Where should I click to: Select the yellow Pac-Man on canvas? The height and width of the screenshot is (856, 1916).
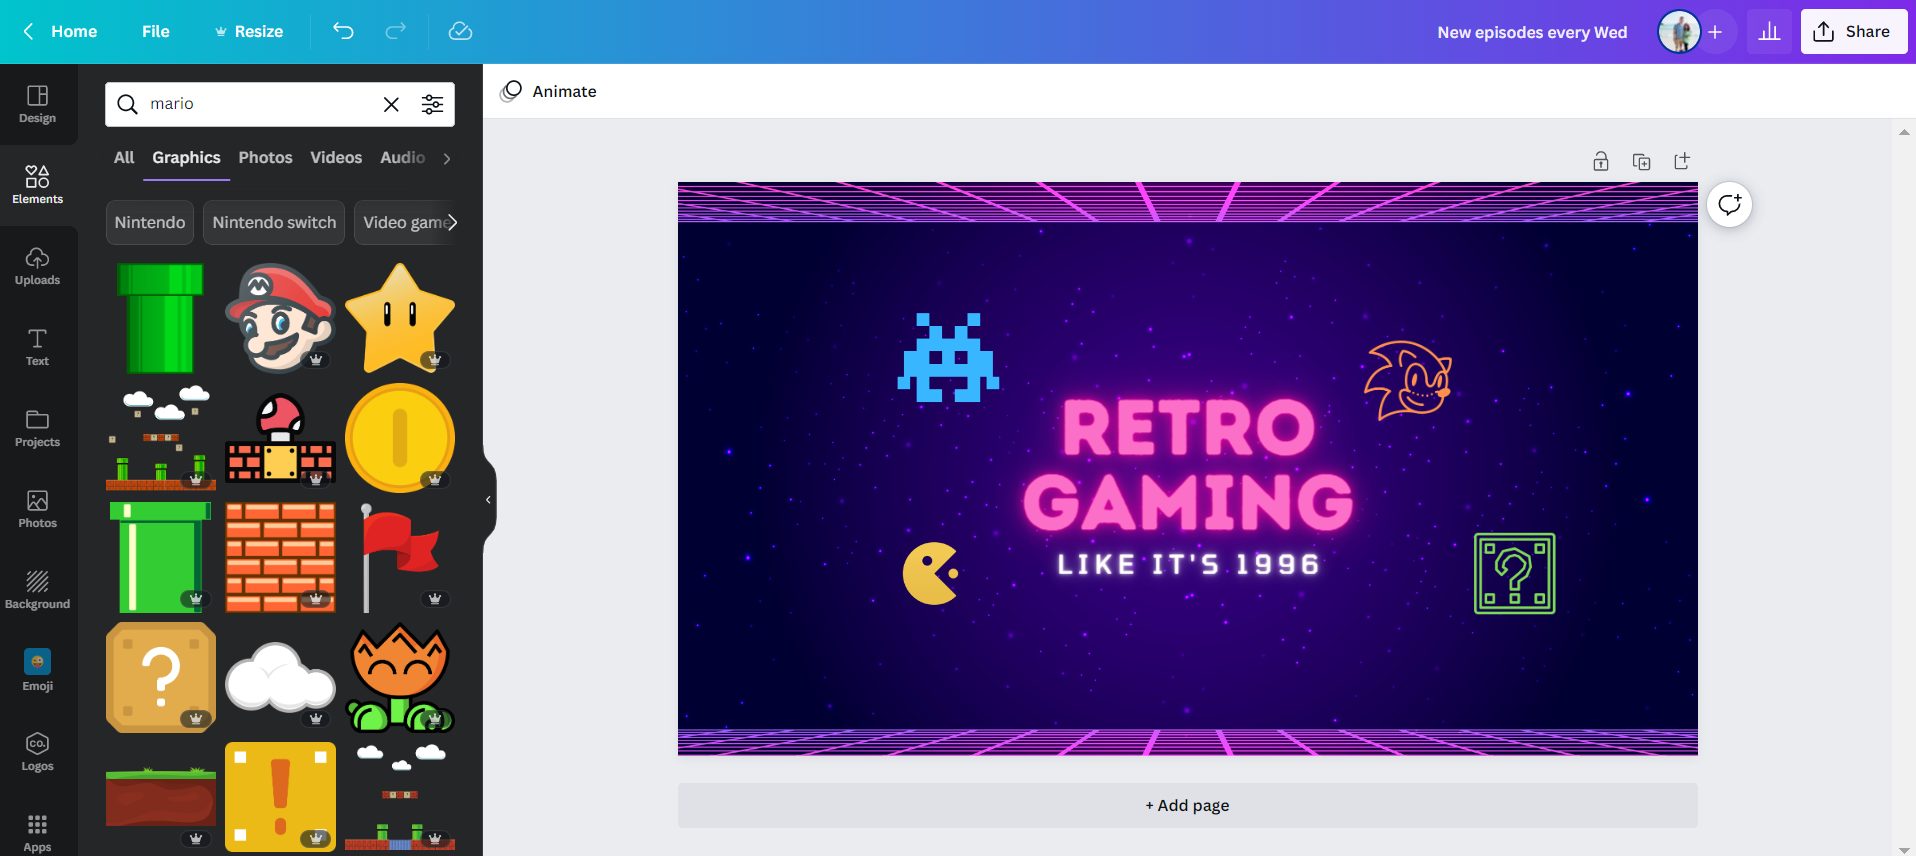point(931,573)
